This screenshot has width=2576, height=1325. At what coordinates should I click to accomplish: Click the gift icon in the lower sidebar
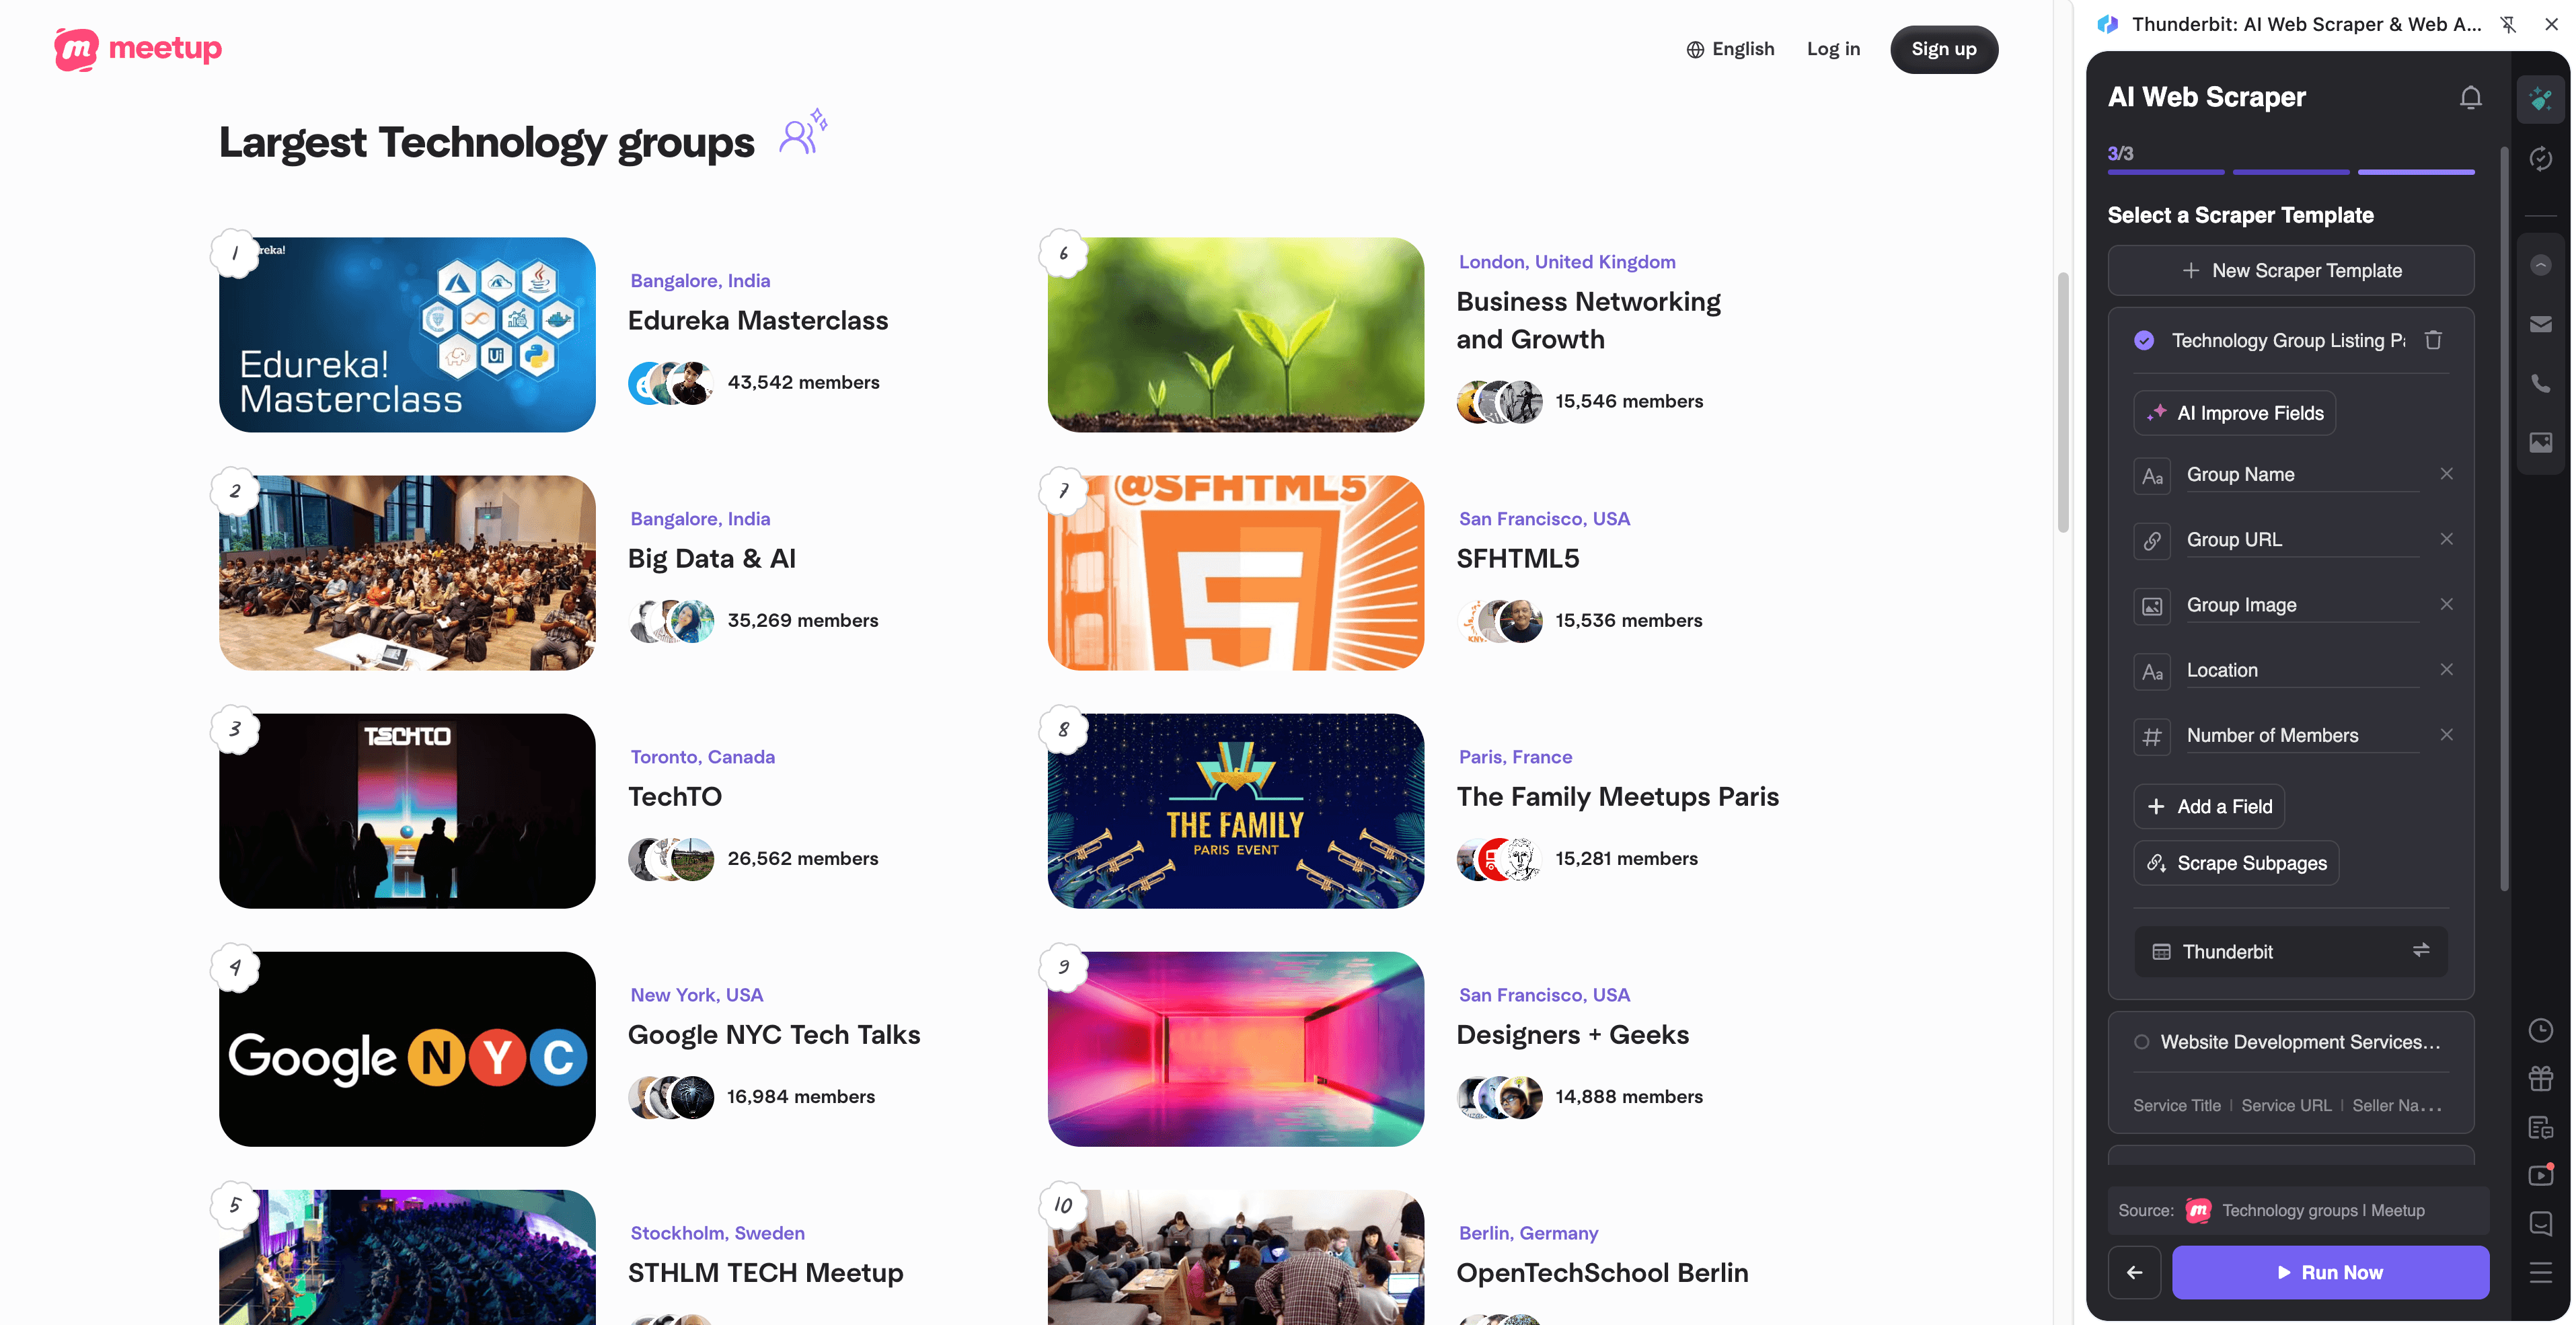pyautogui.click(x=2541, y=1078)
